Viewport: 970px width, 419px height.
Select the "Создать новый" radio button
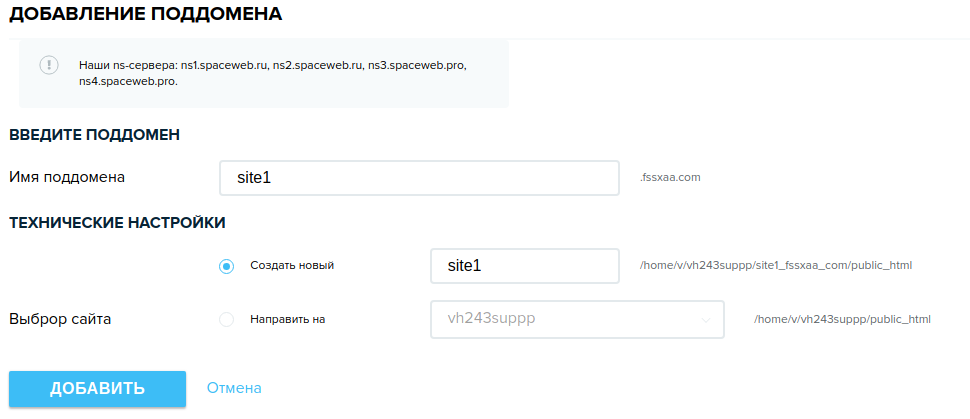point(226,266)
